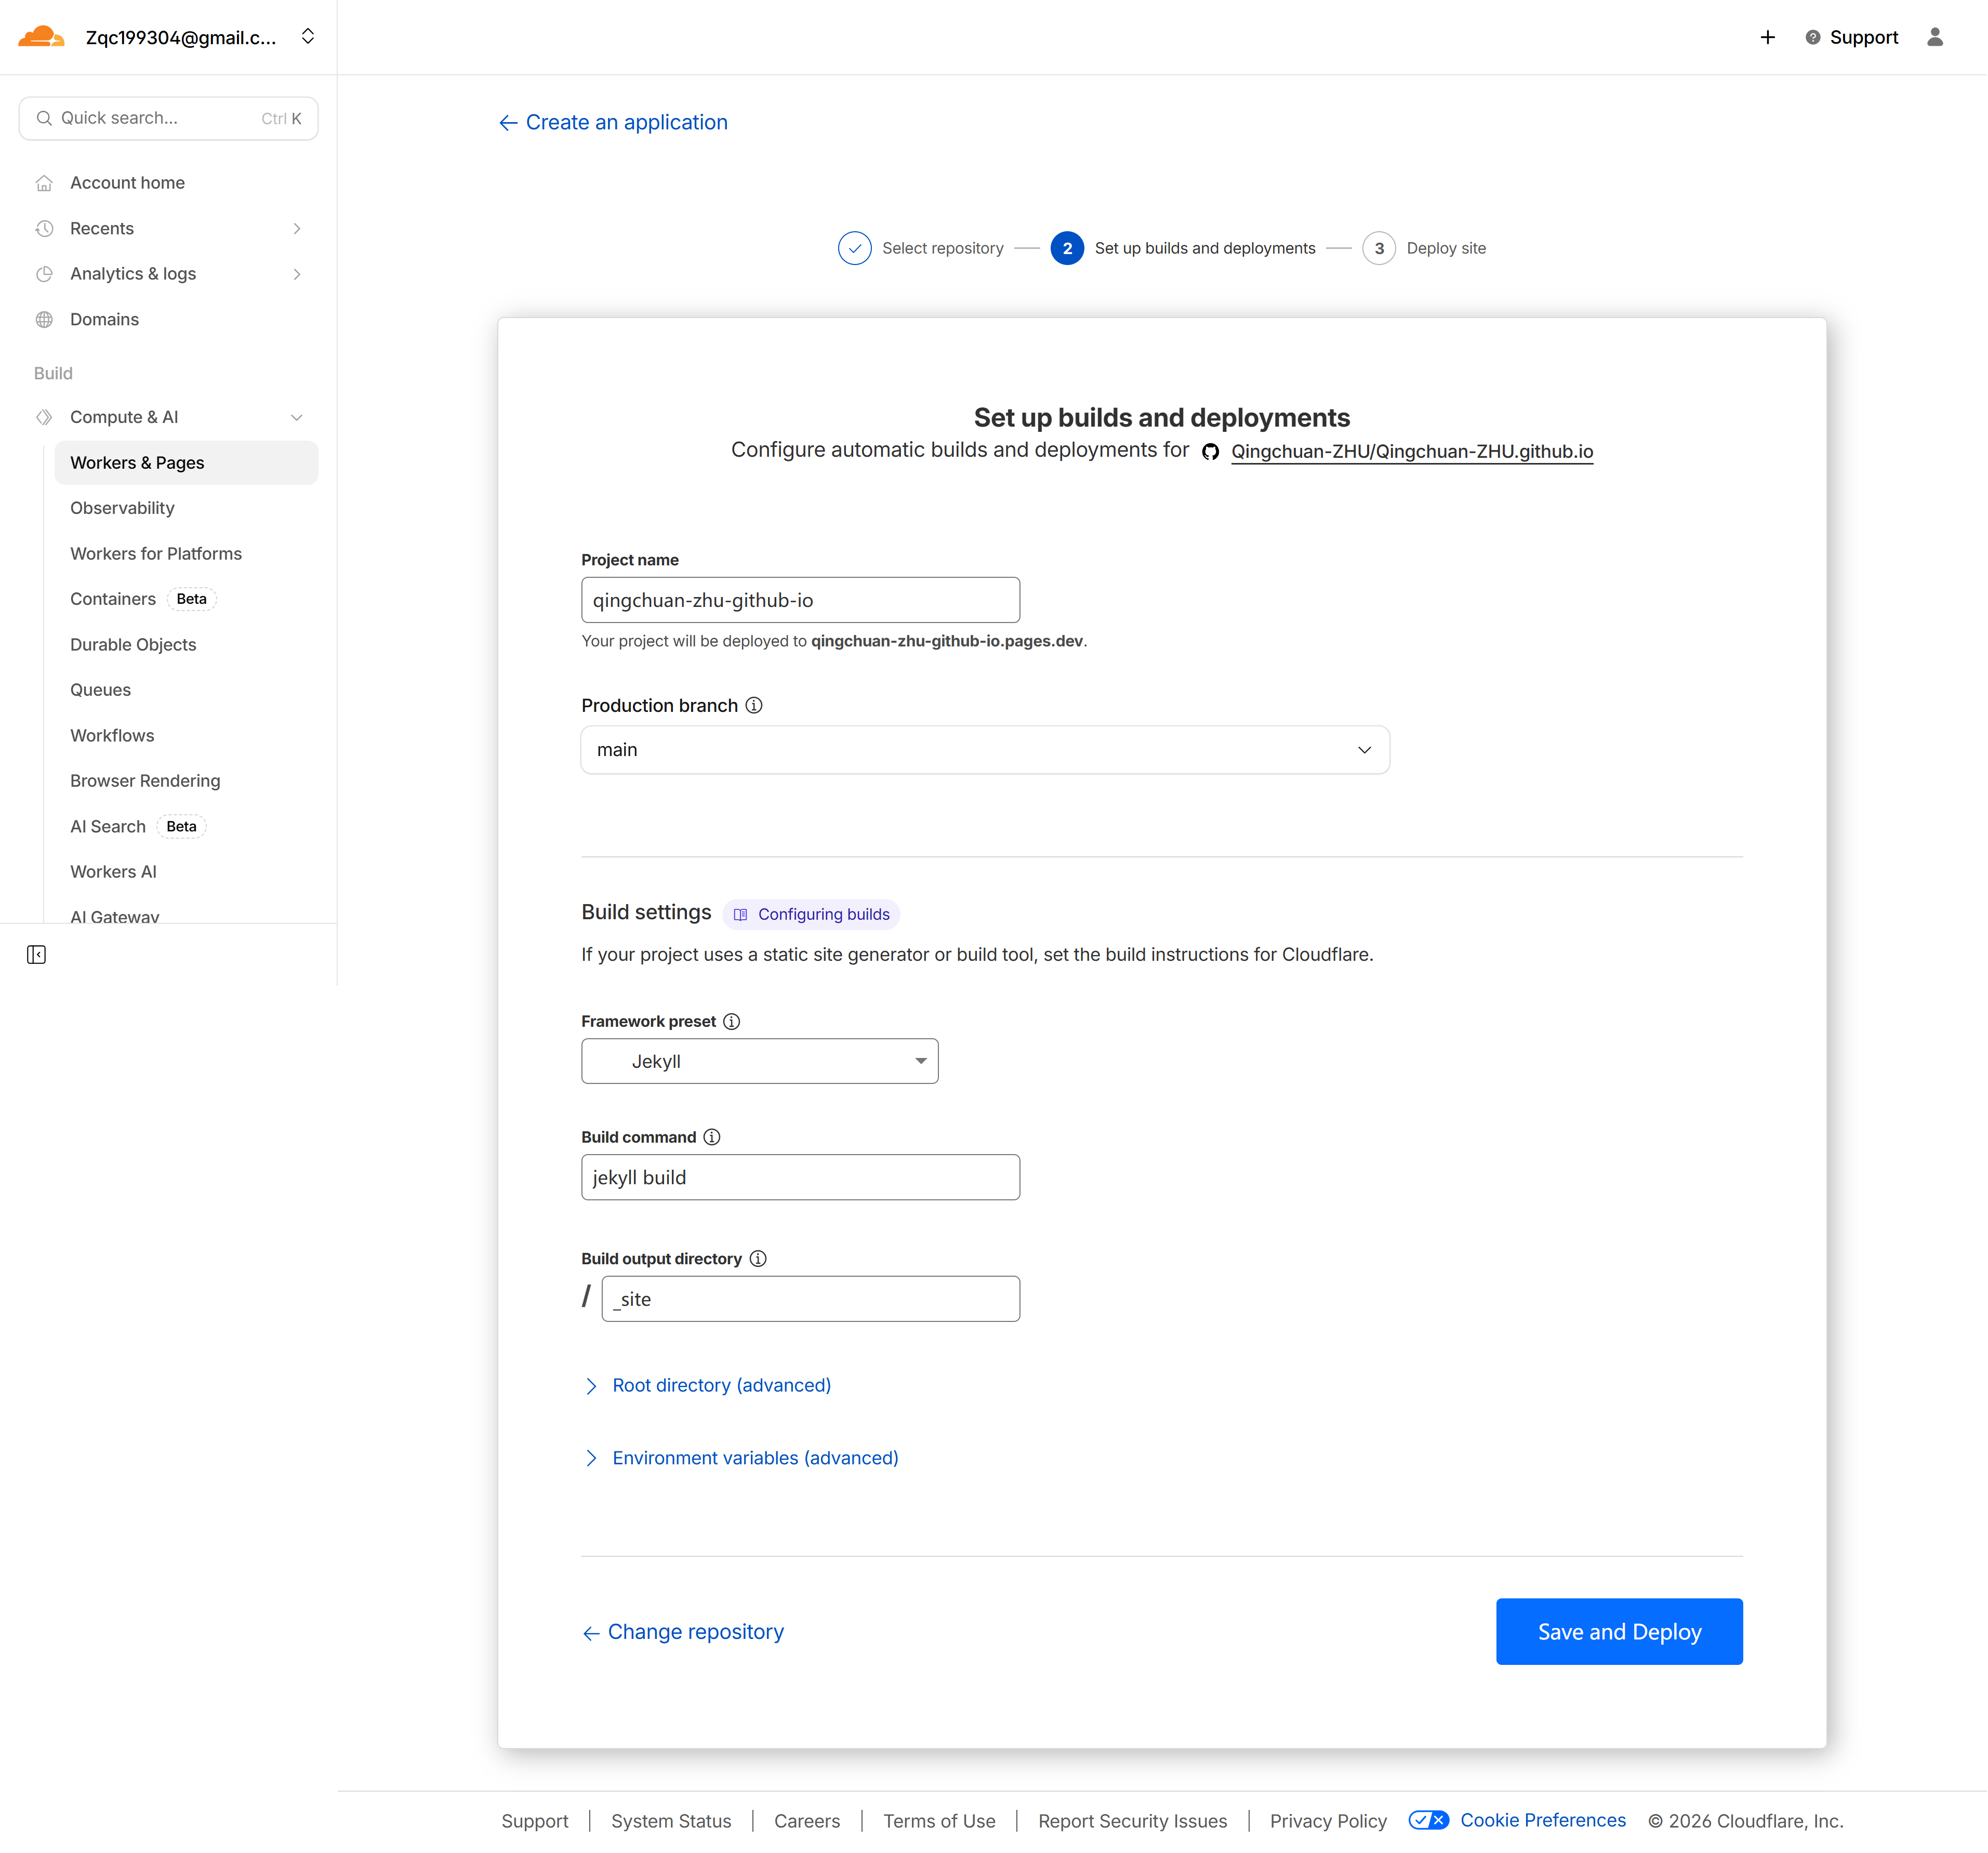The width and height of the screenshot is (1988, 1853).
Task: Click the plus icon in the top bar
Action: point(1768,37)
